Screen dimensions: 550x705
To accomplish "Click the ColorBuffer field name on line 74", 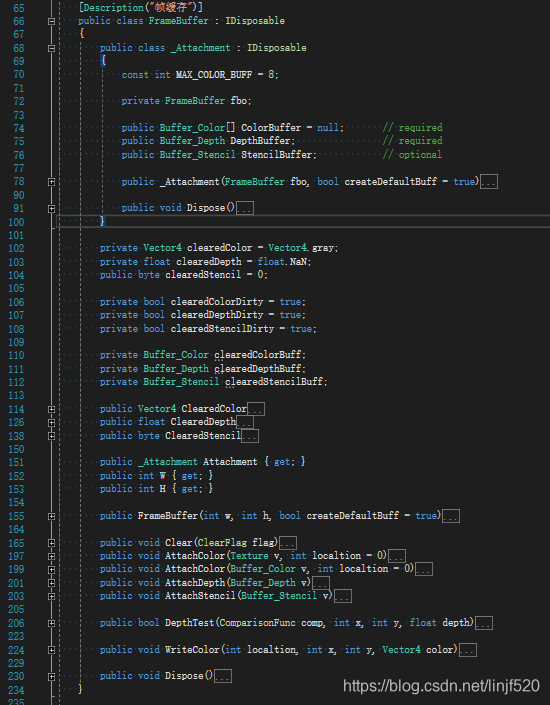I will pyautogui.click(x=271, y=128).
